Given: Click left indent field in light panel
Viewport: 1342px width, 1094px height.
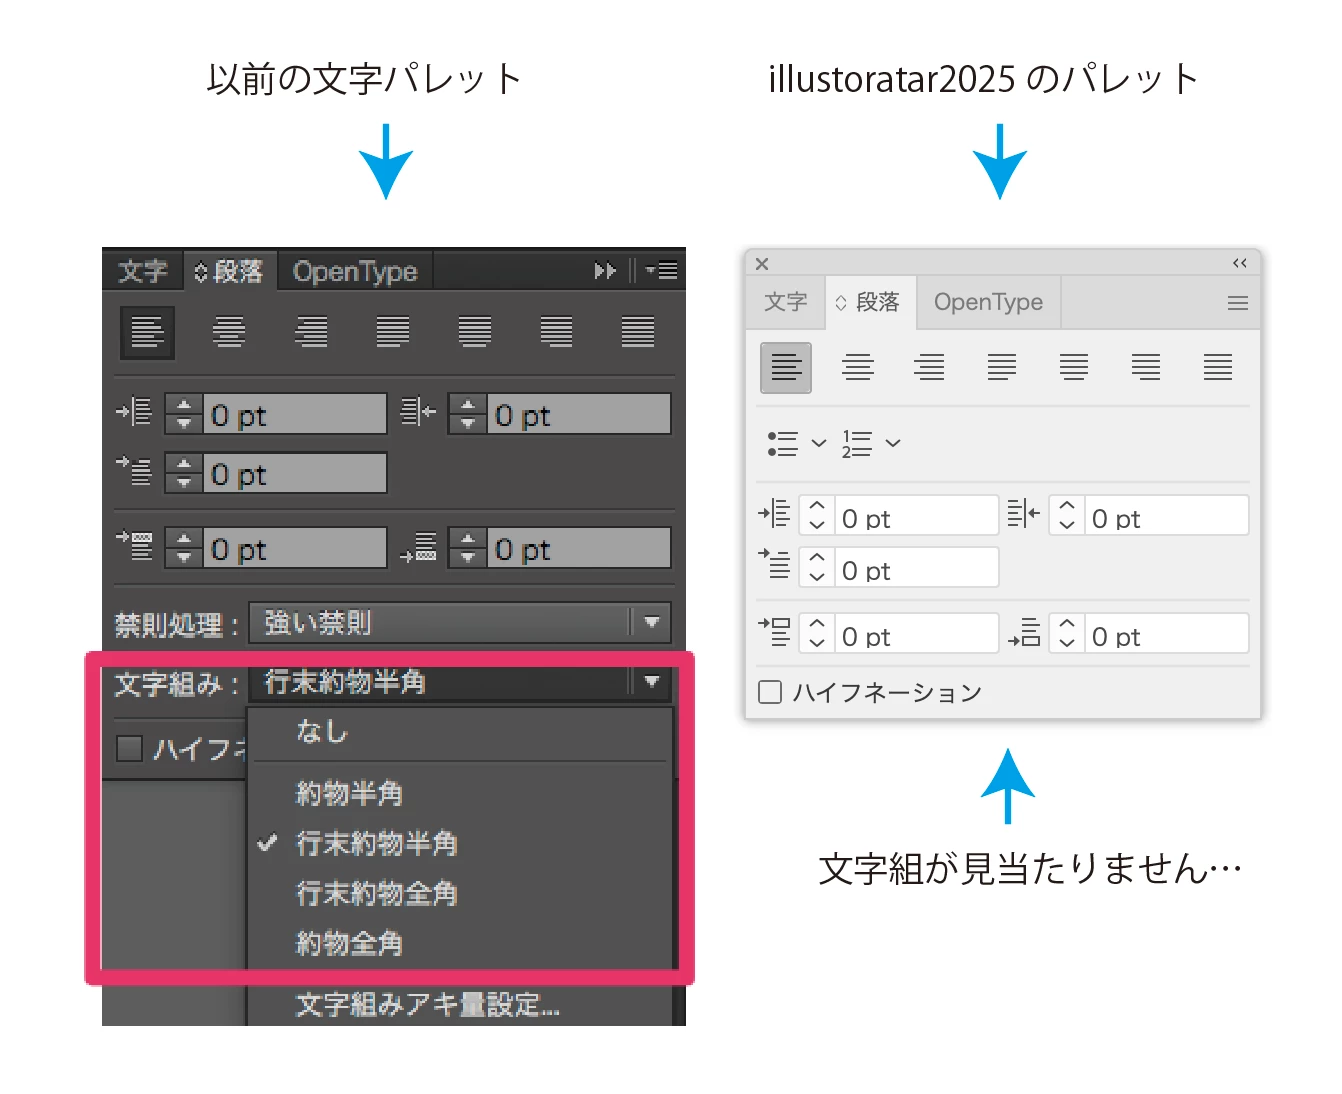Looking at the screenshot, I should 916,516.
